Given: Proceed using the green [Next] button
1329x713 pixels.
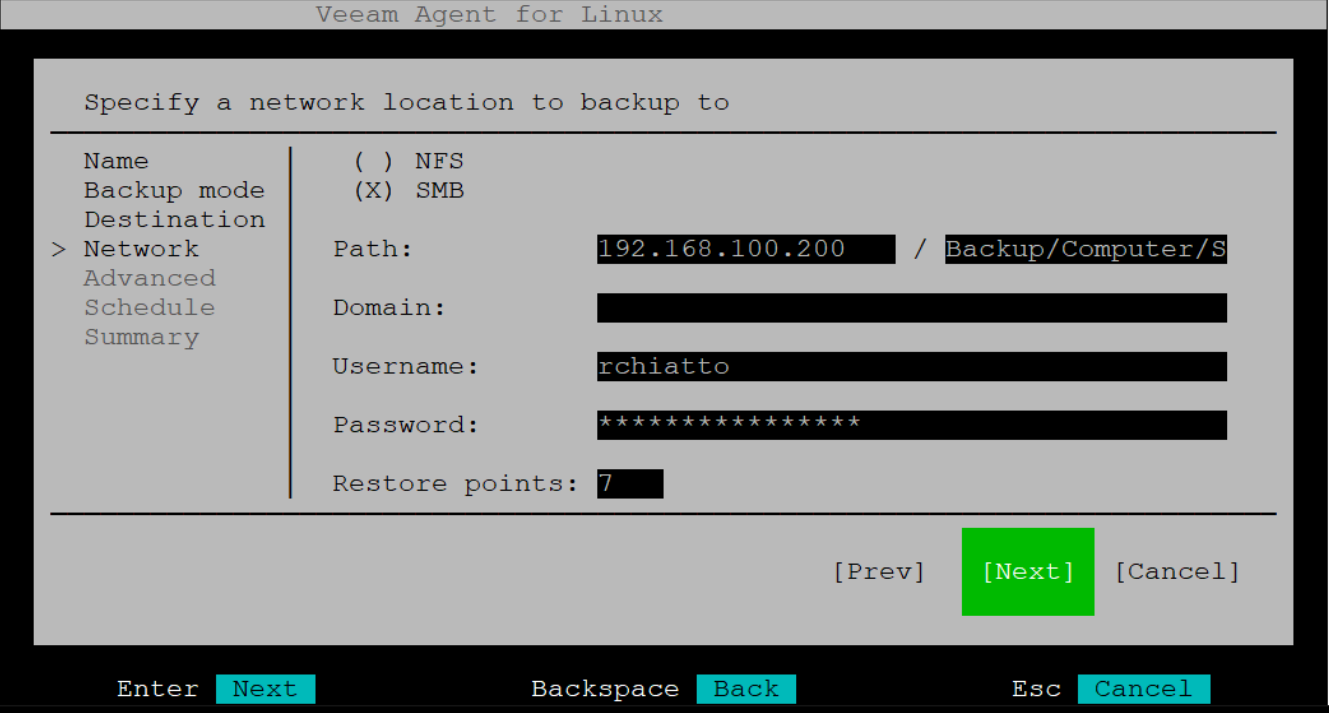Looking at the screenshot, I should coord(1028,572).
